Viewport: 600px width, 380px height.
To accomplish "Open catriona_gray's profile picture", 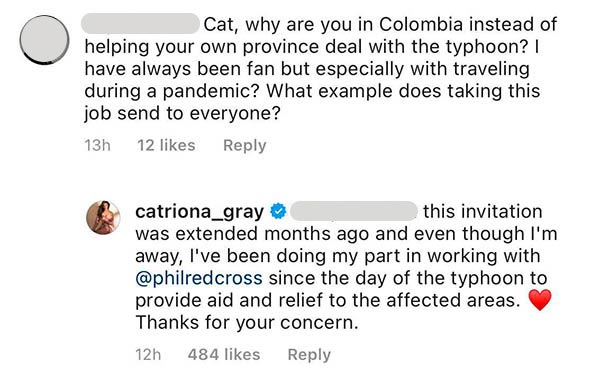I will tap(103, 217).
